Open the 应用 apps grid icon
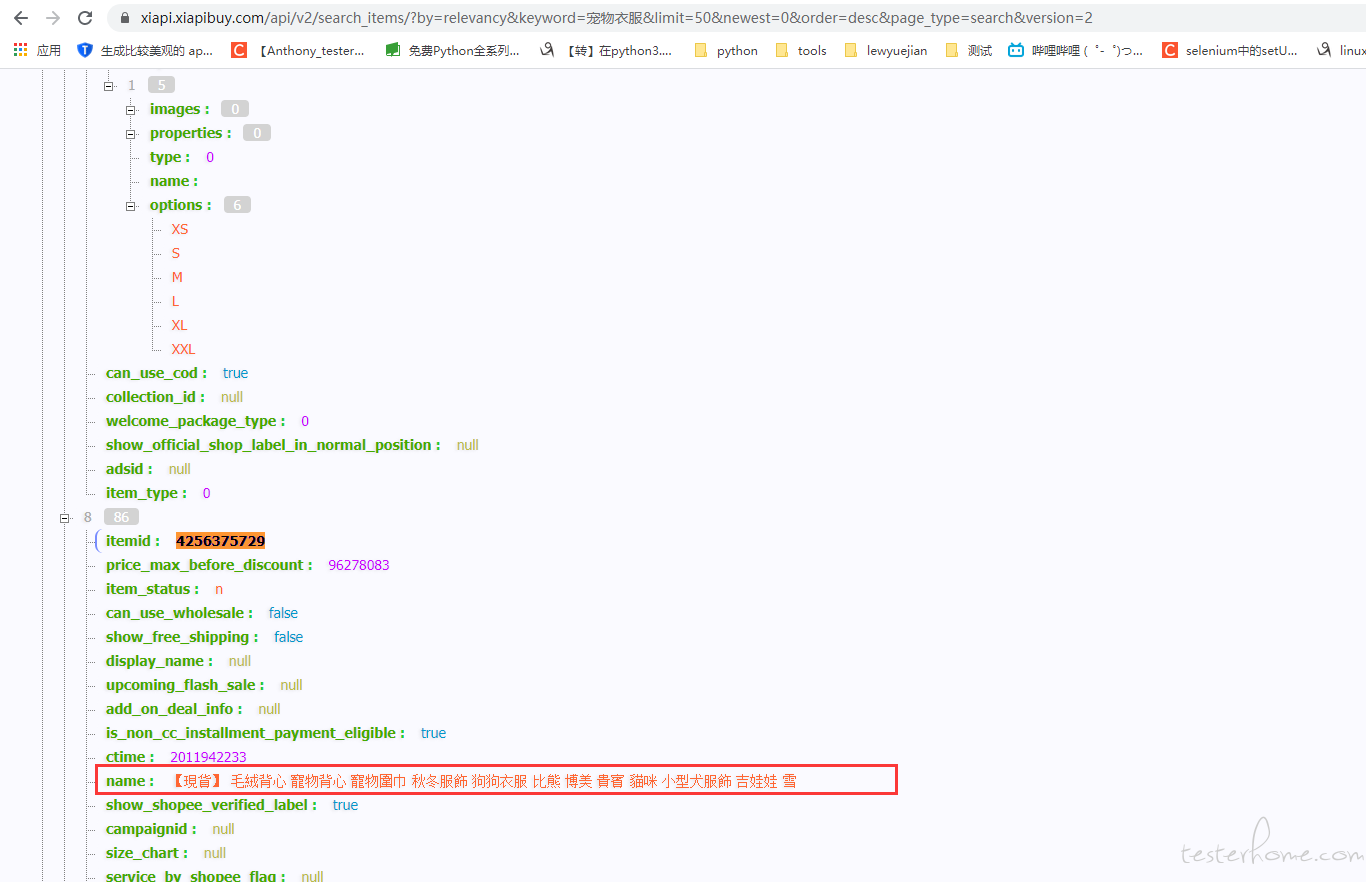1366x882 pixels. [x=20, y=50]
